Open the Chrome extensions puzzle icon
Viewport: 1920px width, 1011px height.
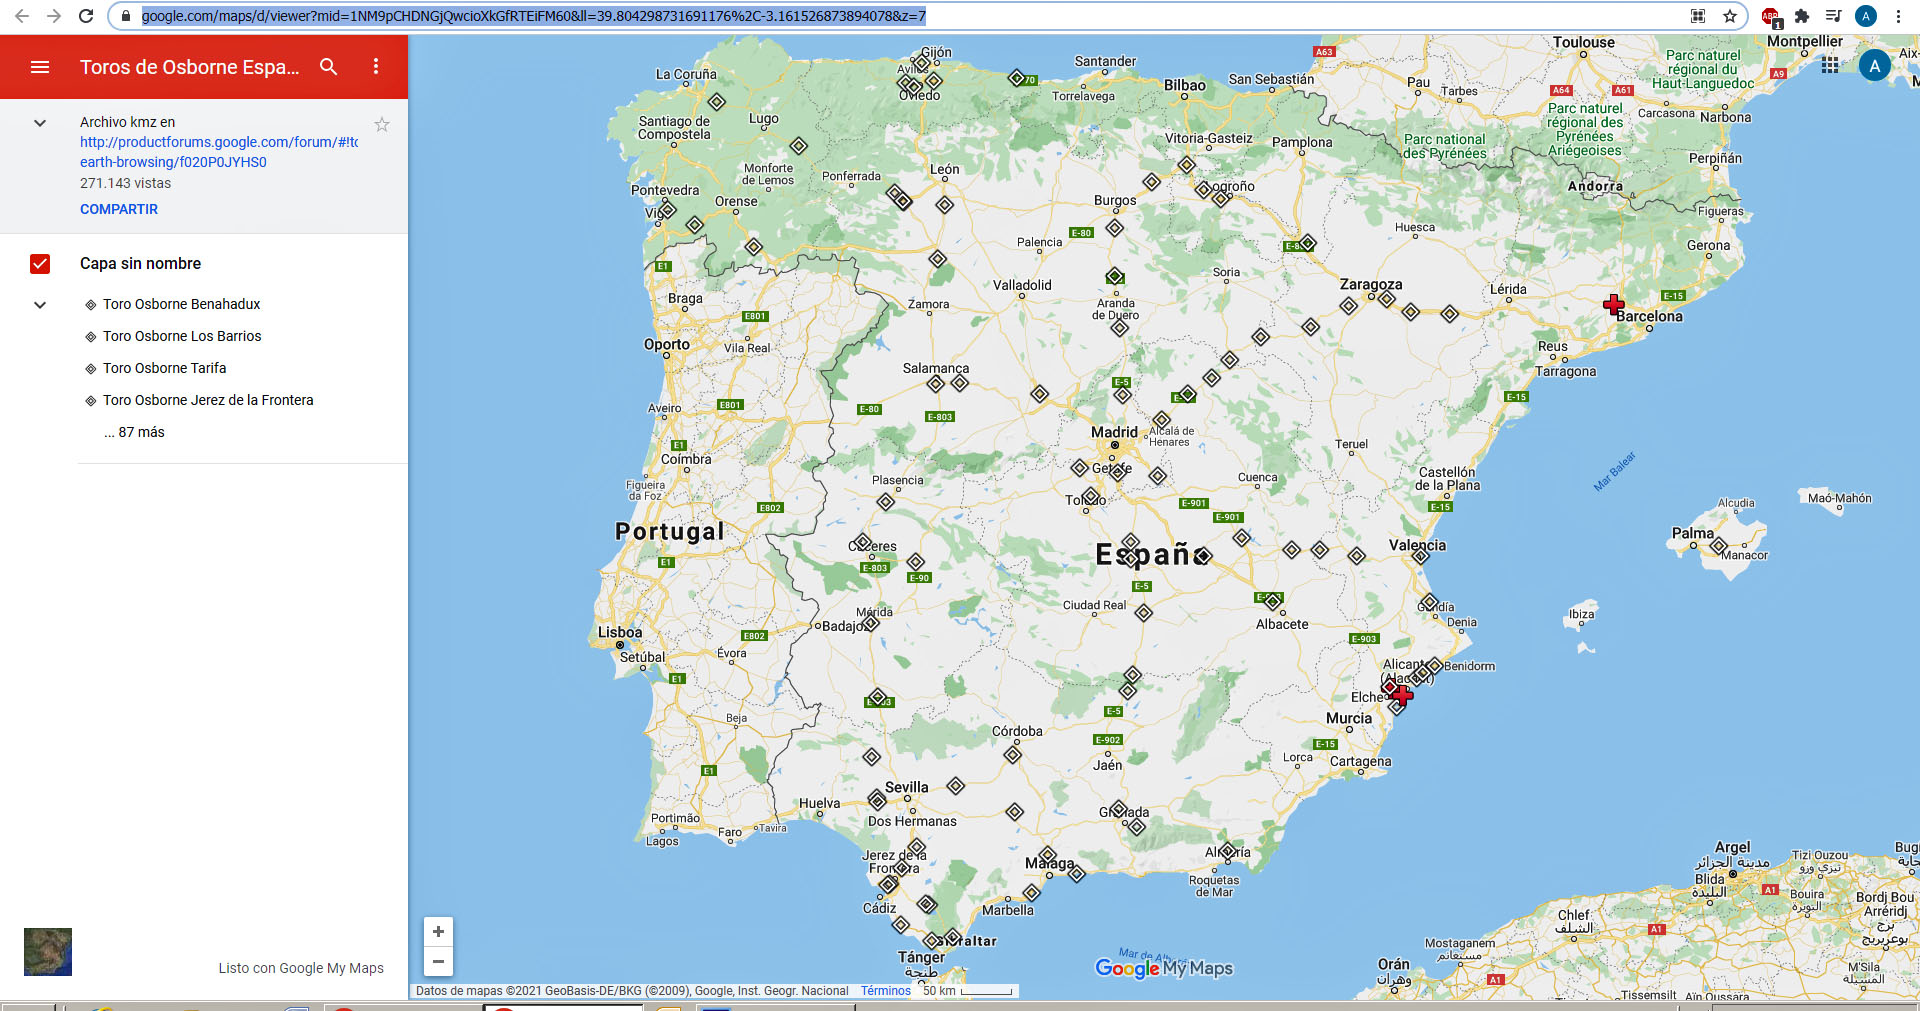tap(1802, 16)
